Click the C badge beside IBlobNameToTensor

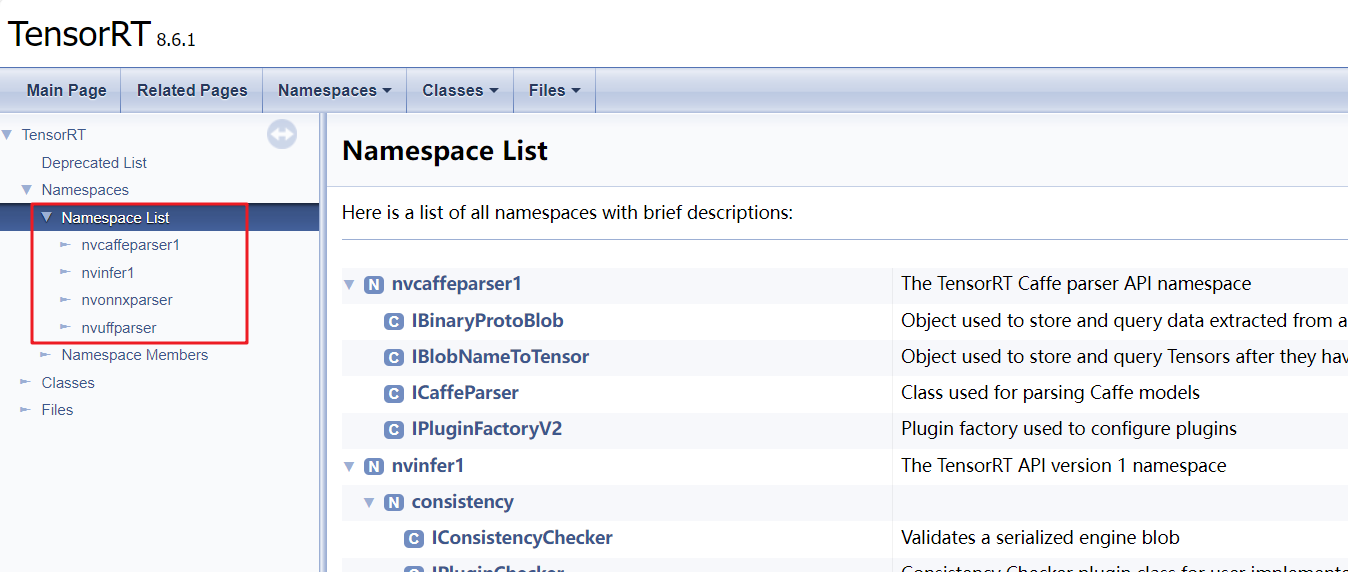394,357
